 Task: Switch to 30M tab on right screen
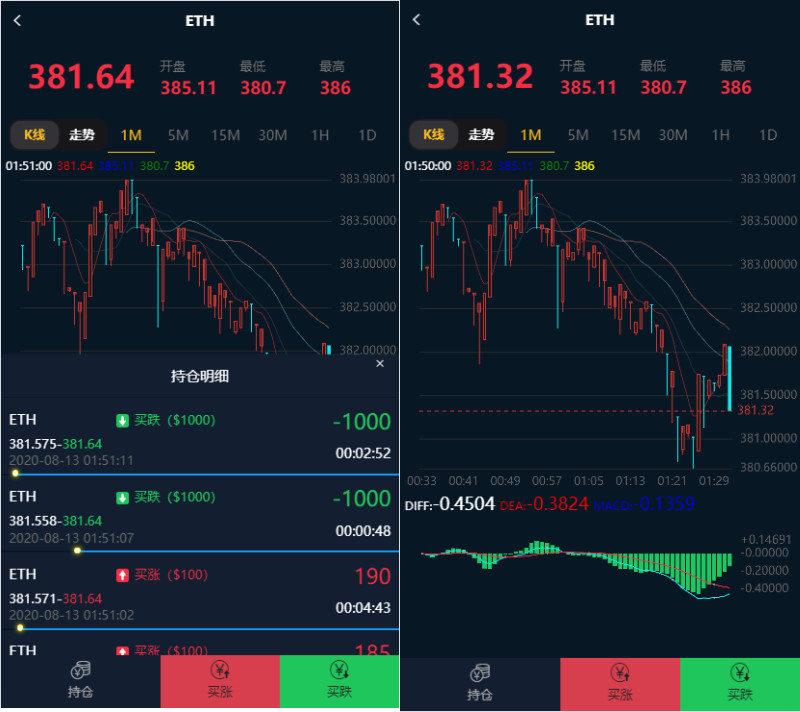pyautogui.click(x=673, y=135)
